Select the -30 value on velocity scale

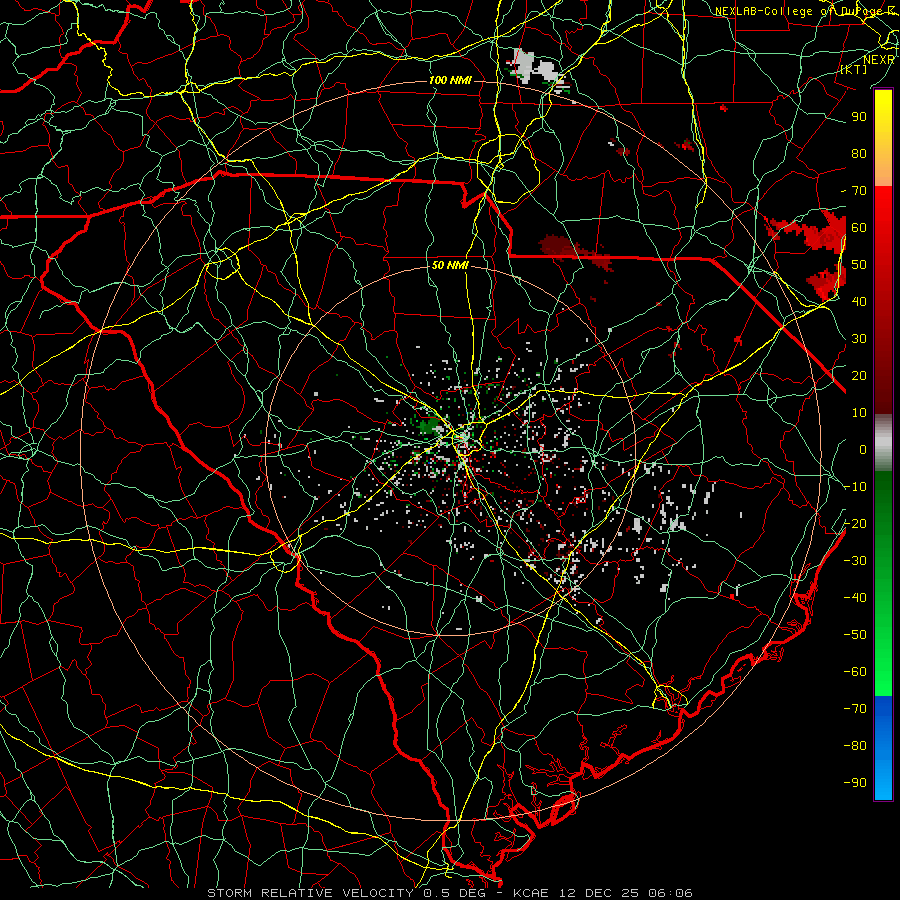click(855, 561)
